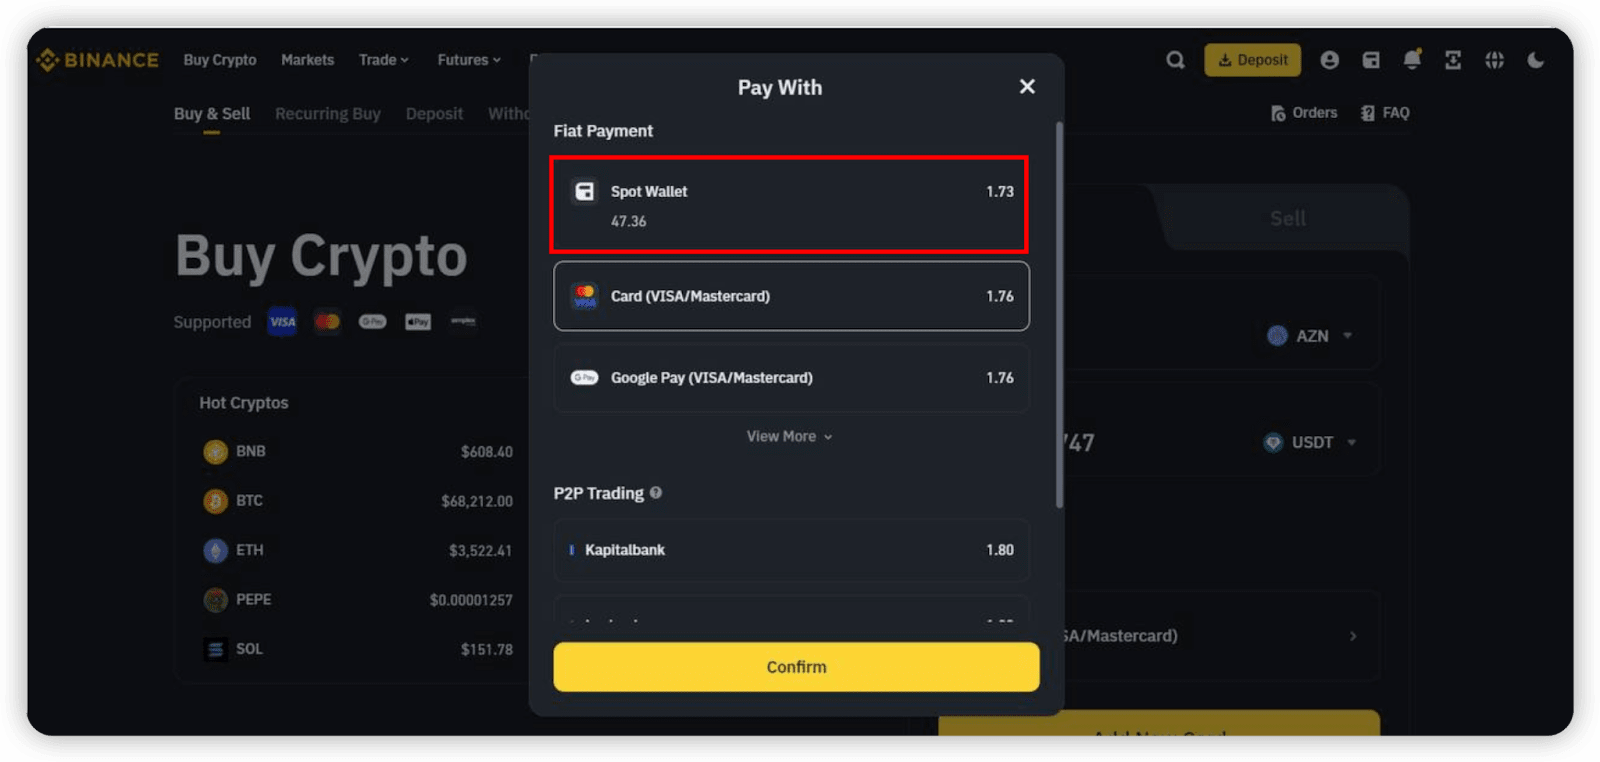Open the Markets menu item

pyautogui.click(x=308, y=60)
